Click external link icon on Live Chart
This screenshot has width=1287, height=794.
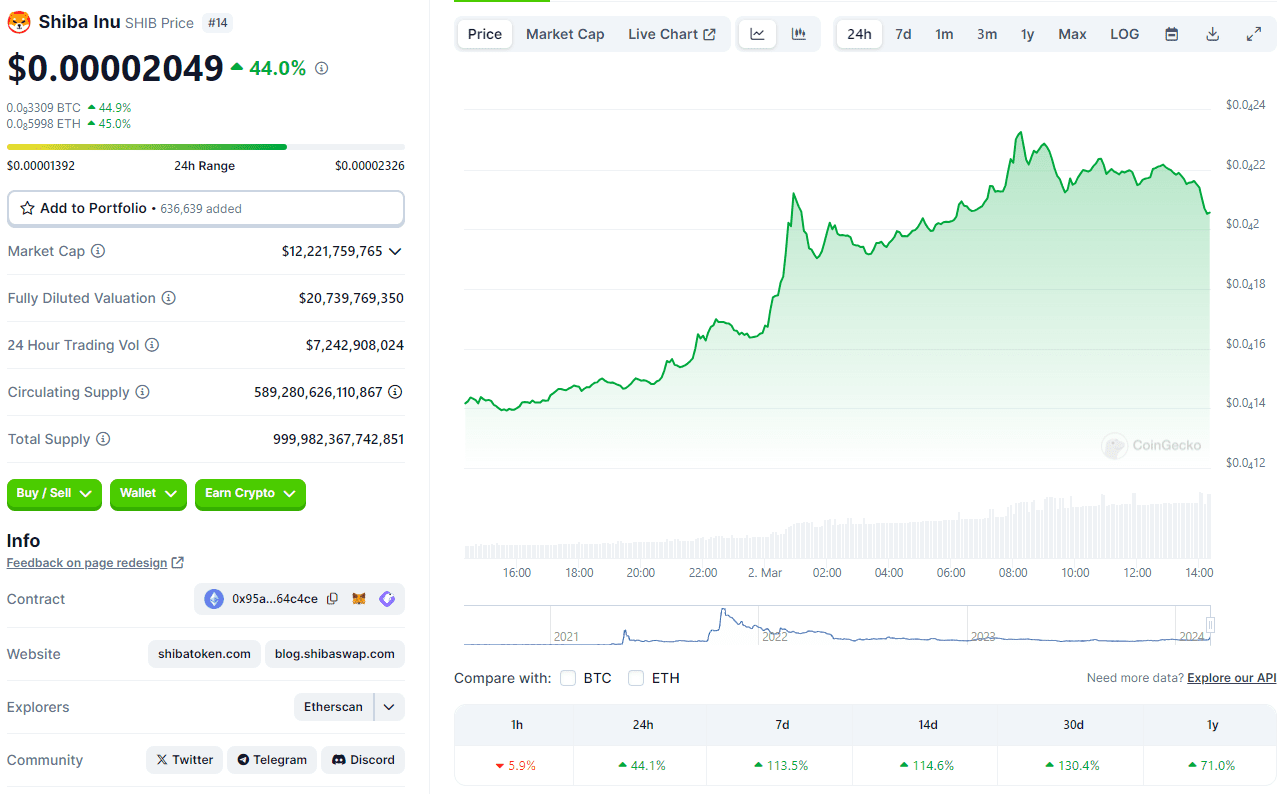click(x=710, y=34)
